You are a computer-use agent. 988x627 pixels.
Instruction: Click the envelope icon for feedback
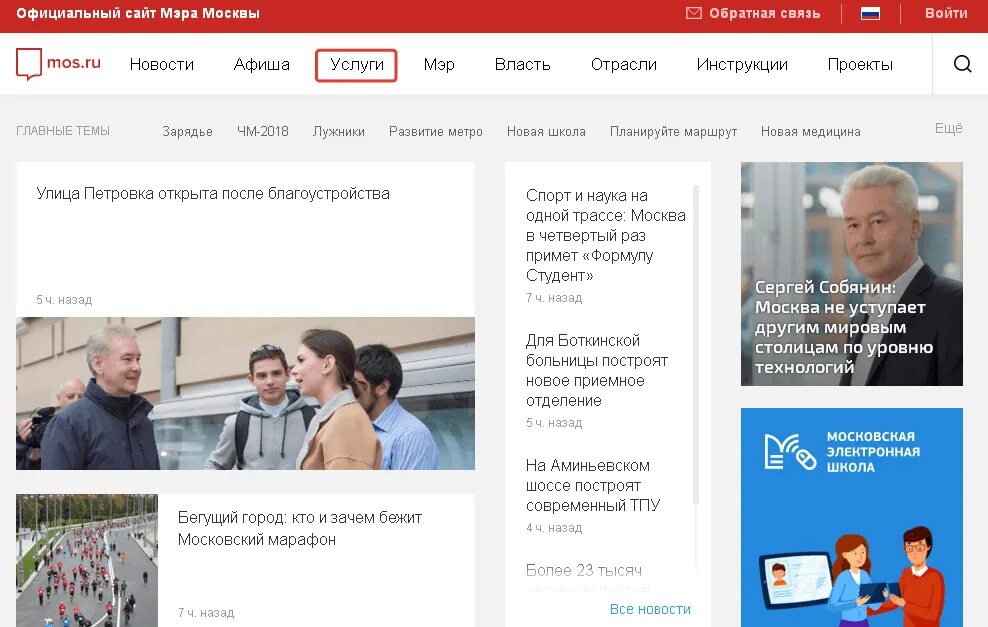pyautogui.click(x=694, y=13)
